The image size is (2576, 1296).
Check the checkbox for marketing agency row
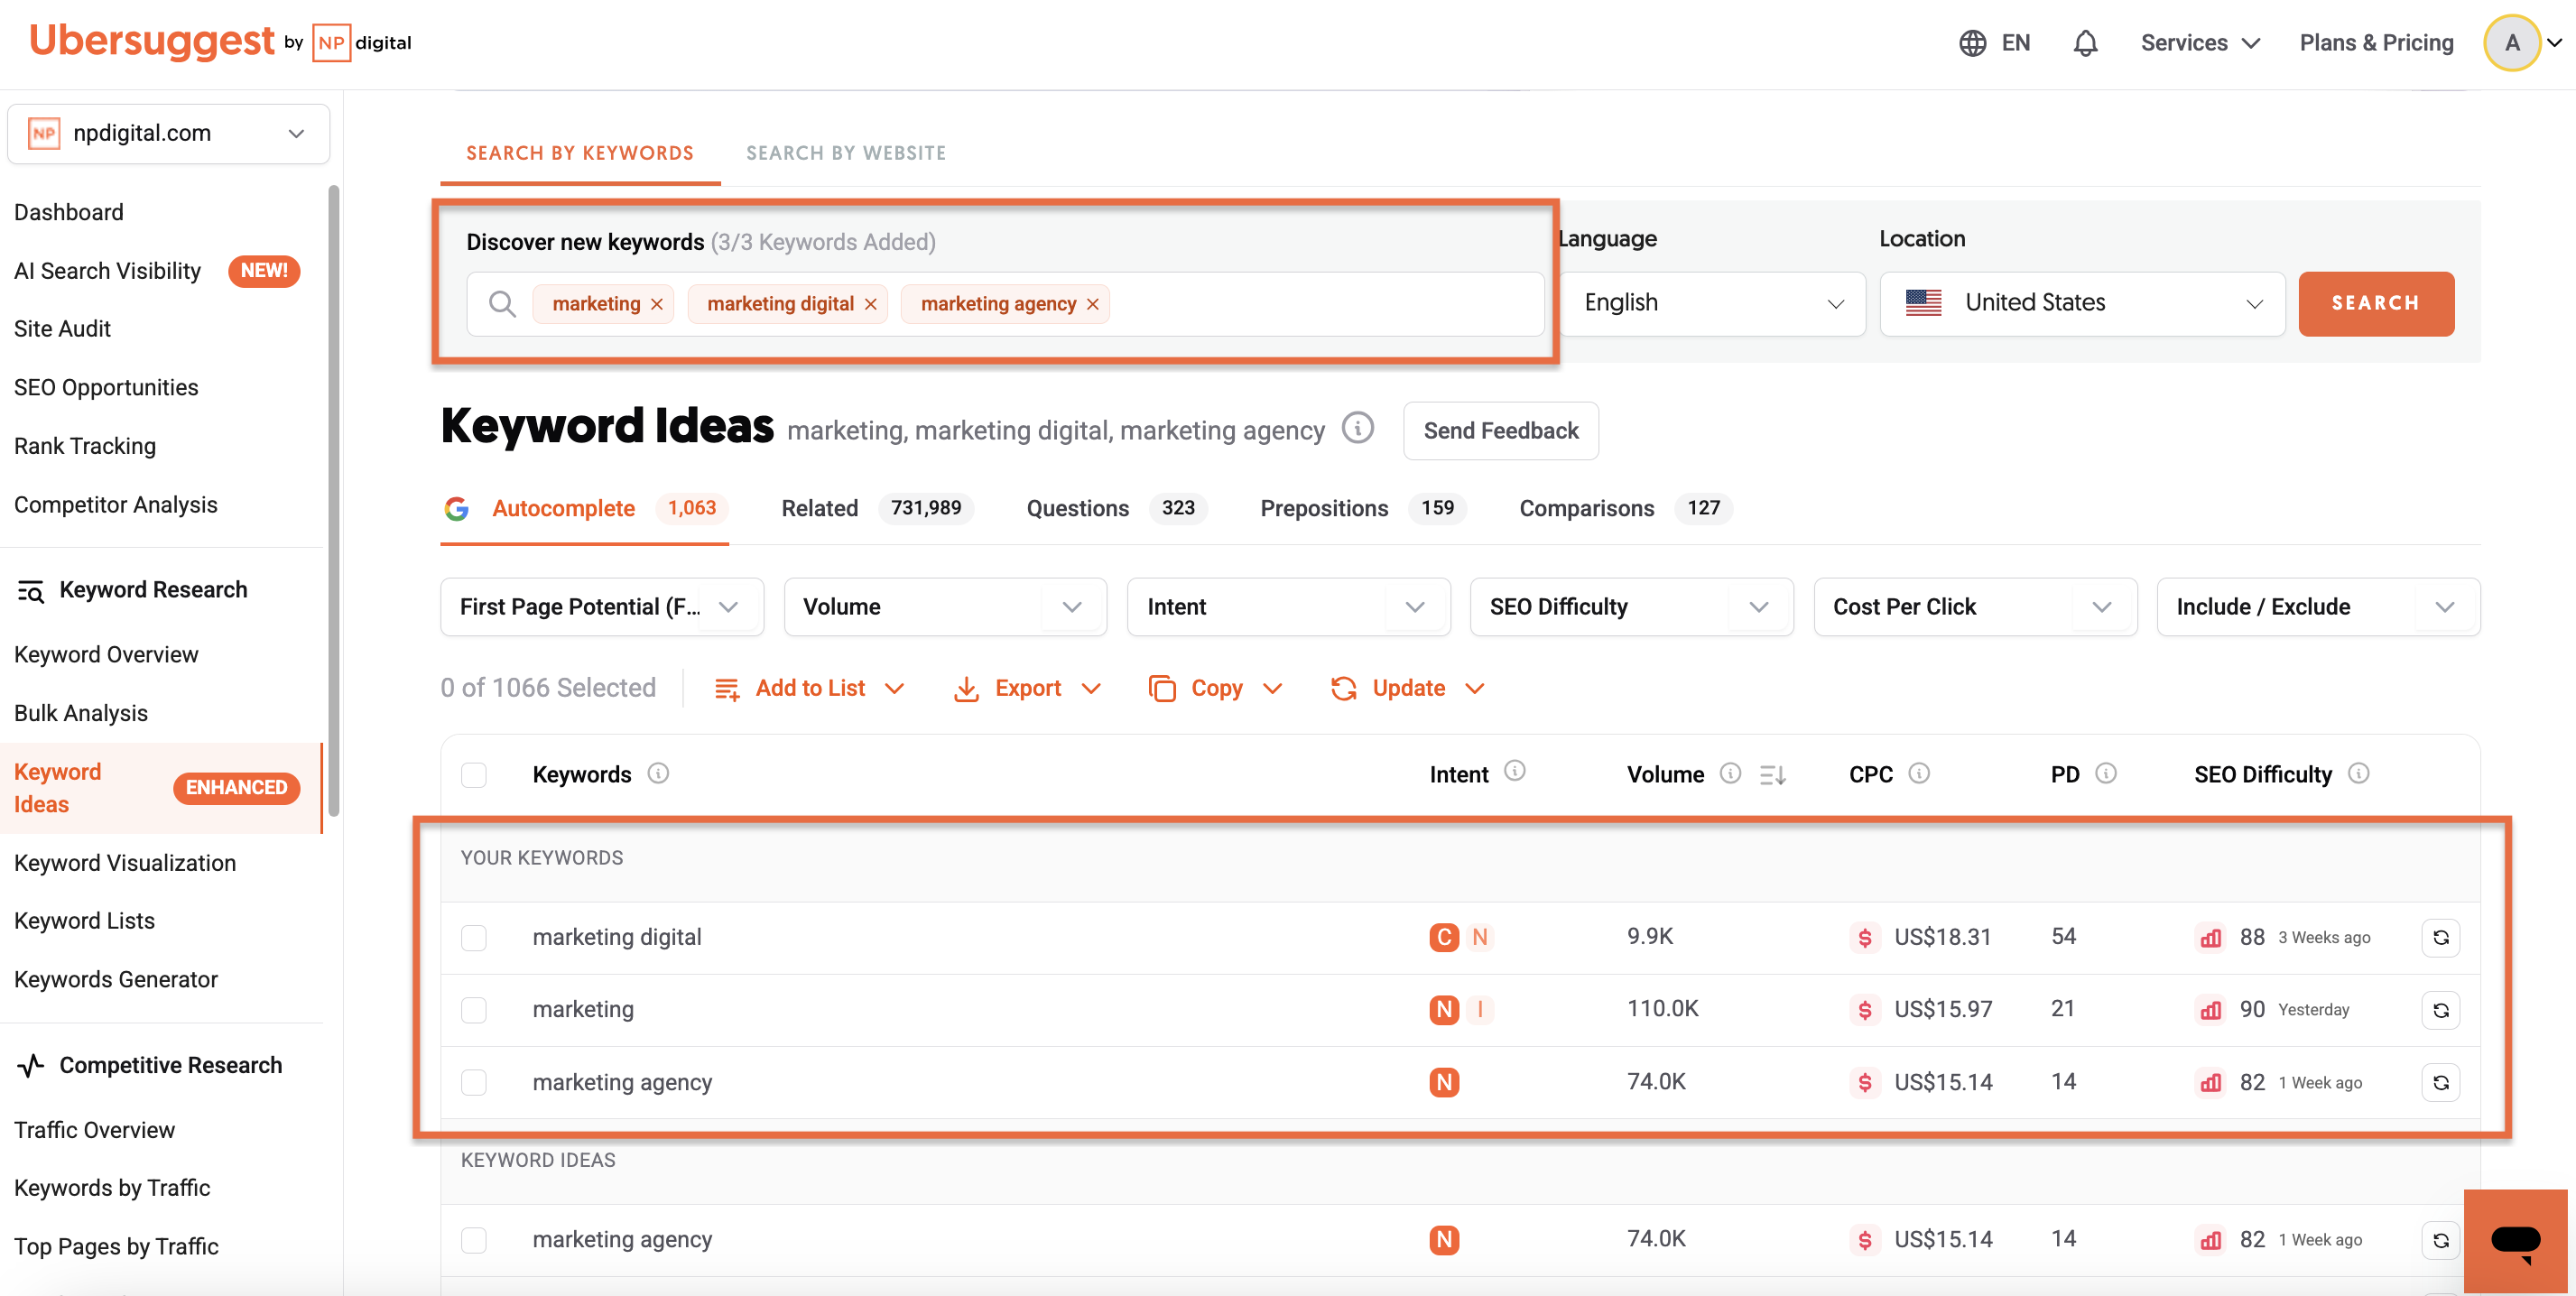click(x=474, y=1081)
